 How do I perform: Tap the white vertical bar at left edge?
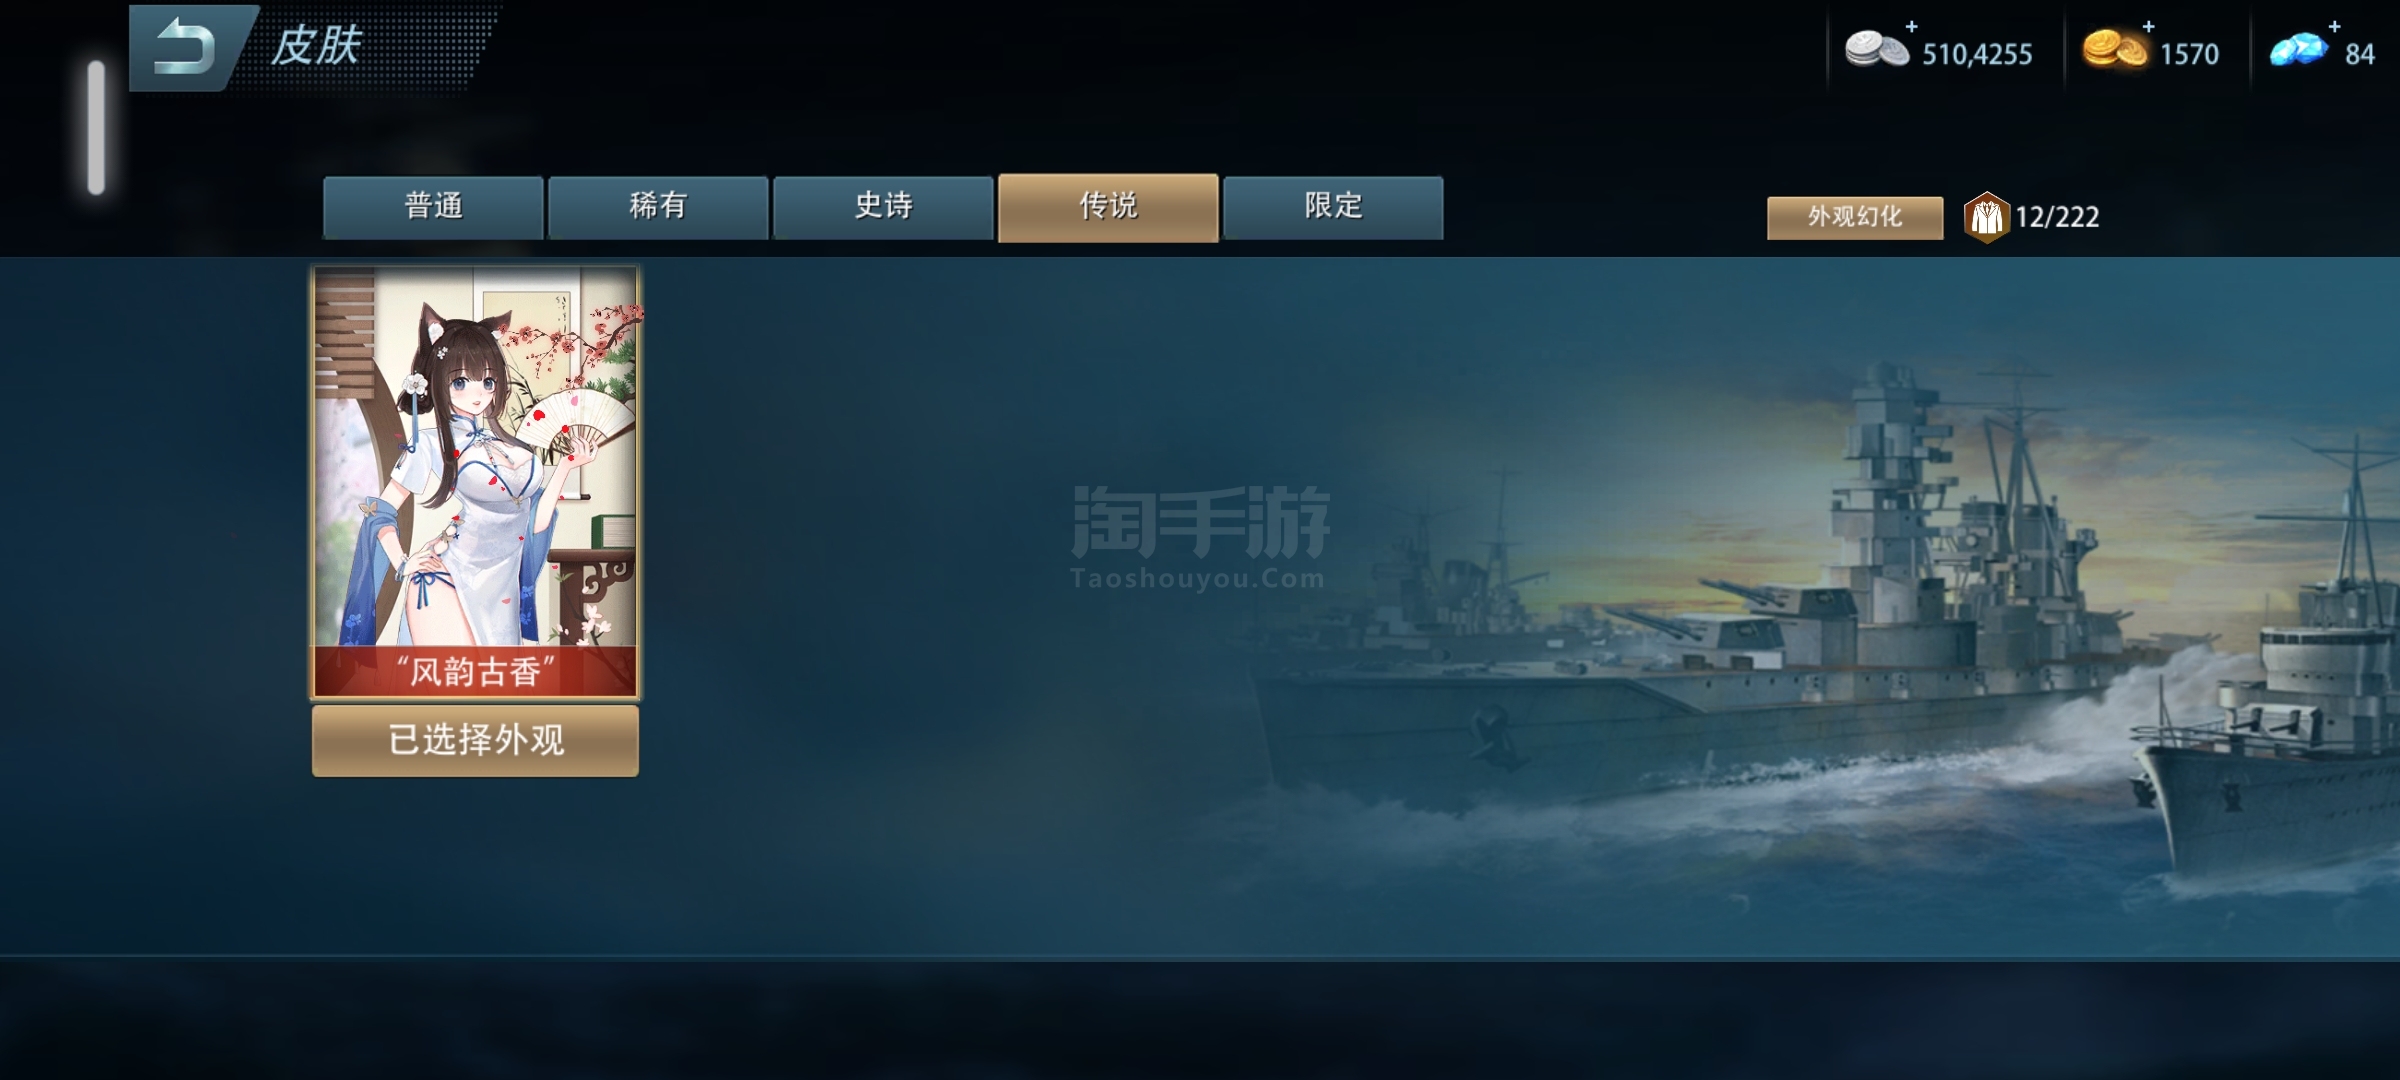[x=96, y=127]
